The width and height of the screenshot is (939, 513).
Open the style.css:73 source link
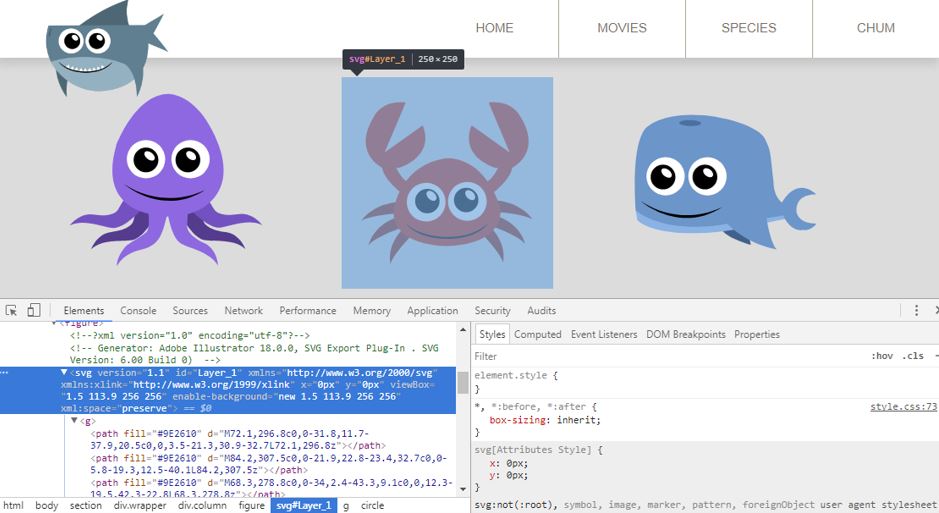click(x=902, y=407)
